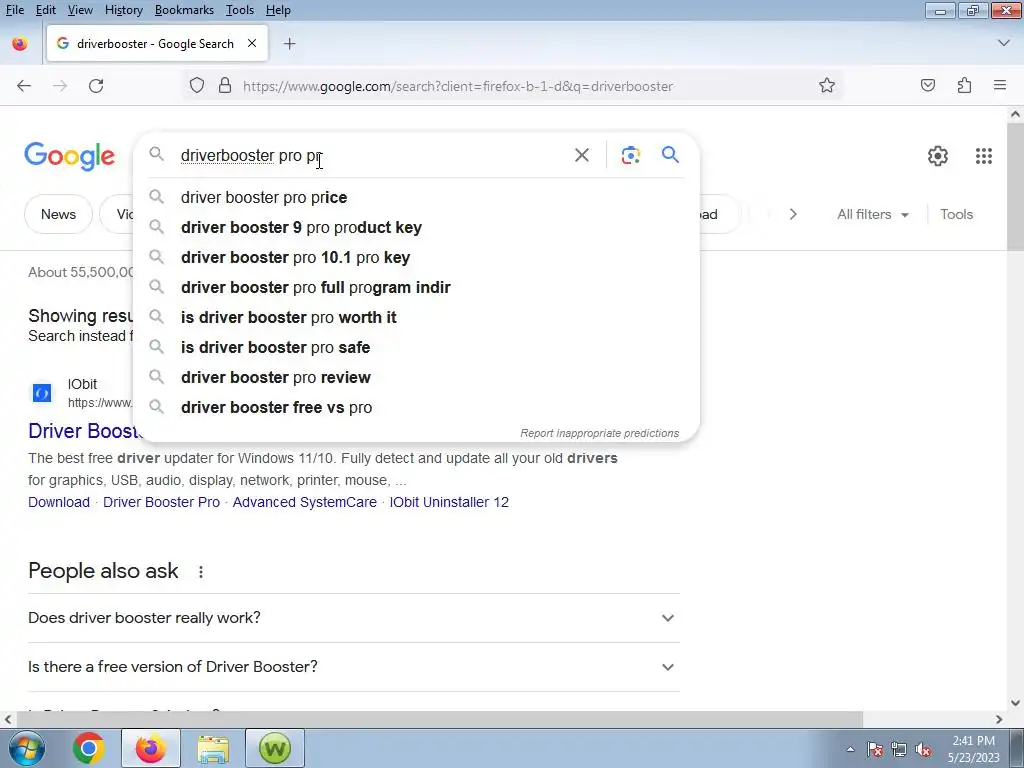Viewport: 1024px width, 768px height.
Task: Show hidden tray icons arrow
Action: 850,750
